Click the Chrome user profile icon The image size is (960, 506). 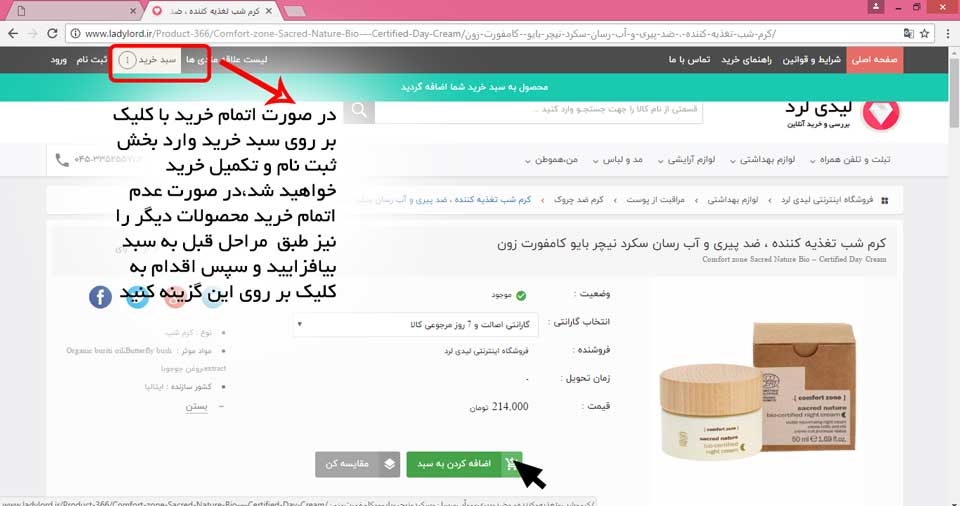tap(876, 7)
